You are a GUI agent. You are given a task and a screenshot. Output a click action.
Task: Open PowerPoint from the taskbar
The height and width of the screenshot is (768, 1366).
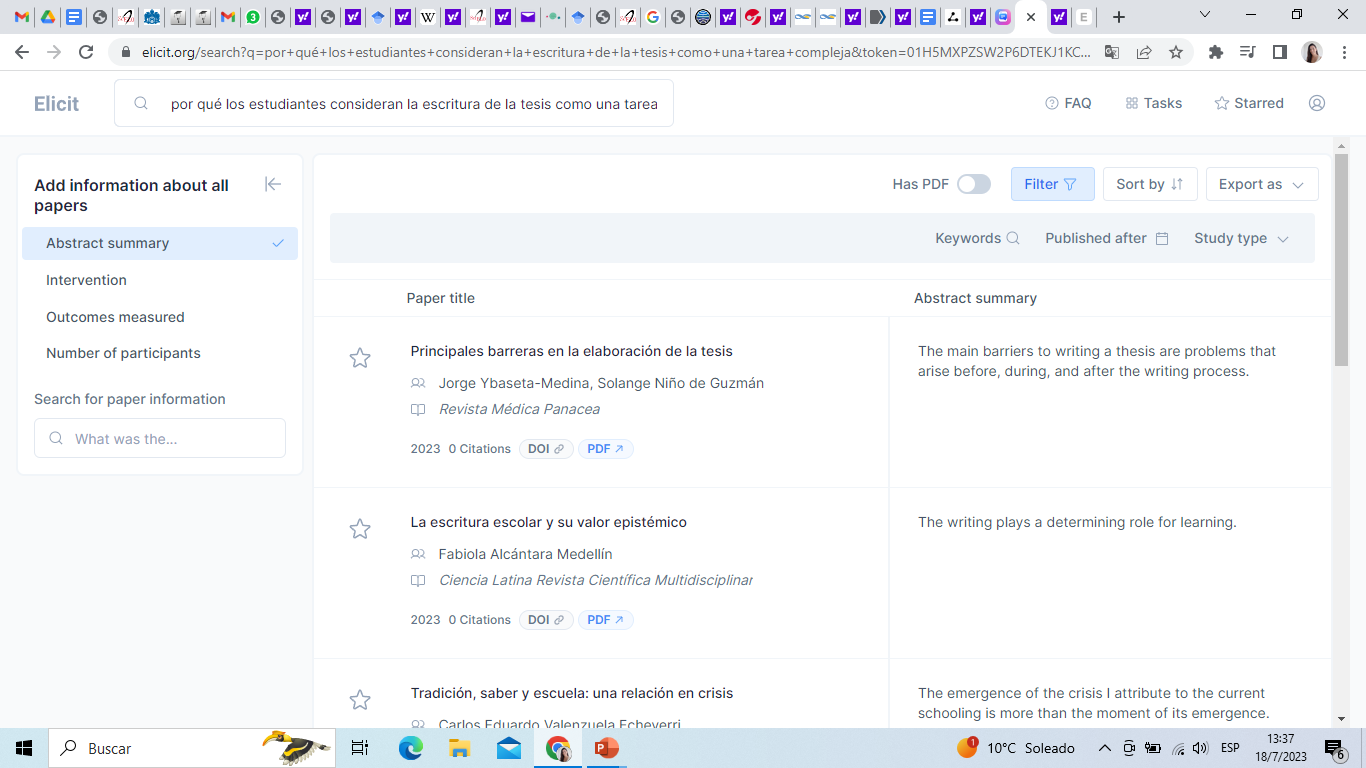coord(606,748)
